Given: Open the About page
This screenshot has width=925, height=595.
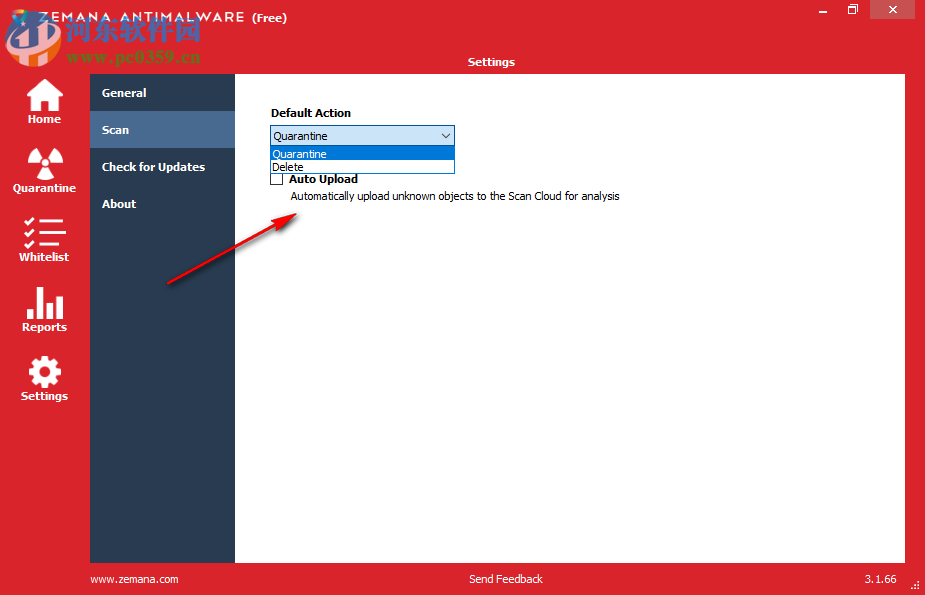Looking at the screenshot, I should click(119, 203).
